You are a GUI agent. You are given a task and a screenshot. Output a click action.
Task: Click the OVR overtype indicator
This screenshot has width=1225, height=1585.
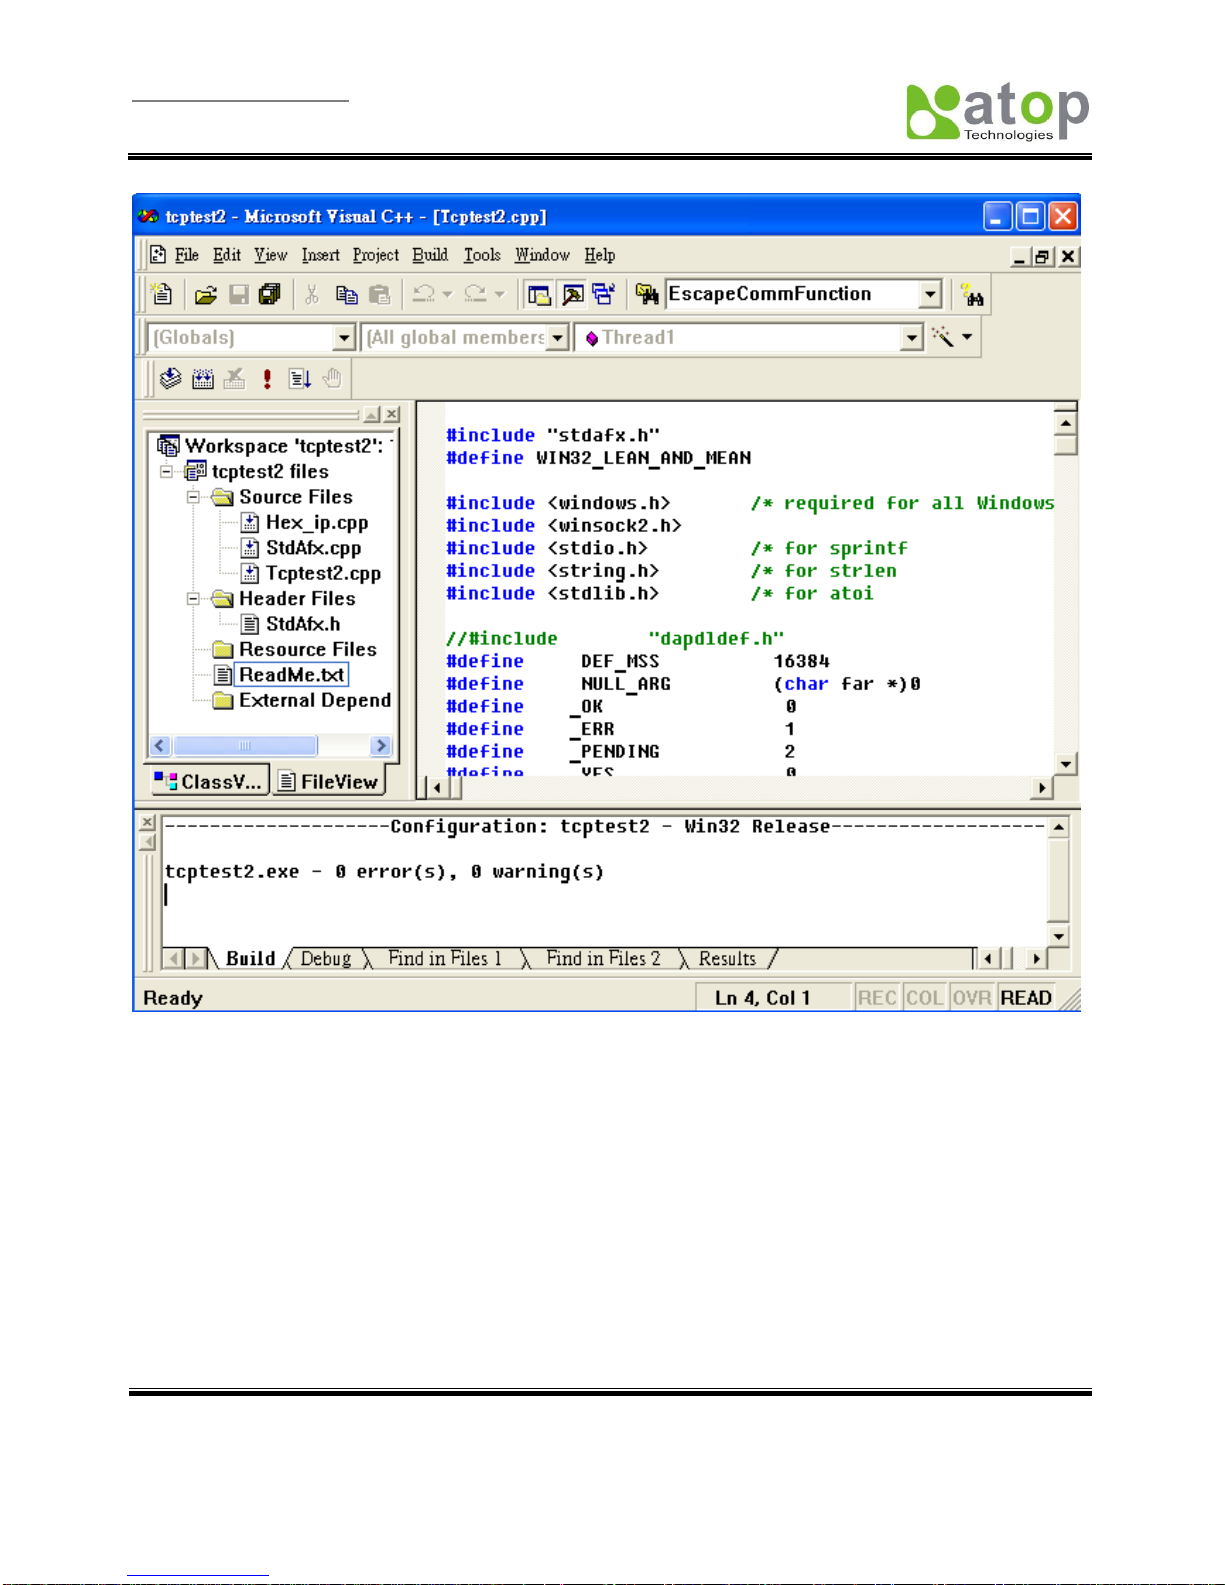point(971,998)
